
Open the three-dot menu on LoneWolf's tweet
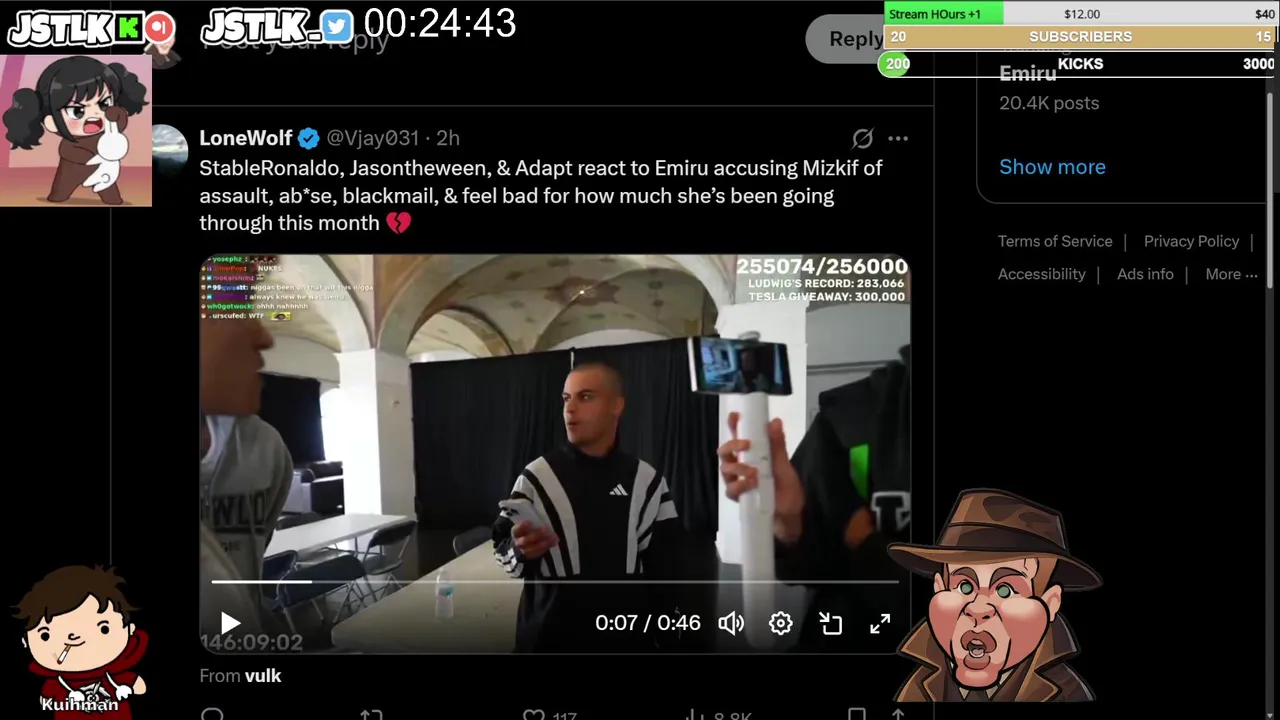[x=898, y=138]
